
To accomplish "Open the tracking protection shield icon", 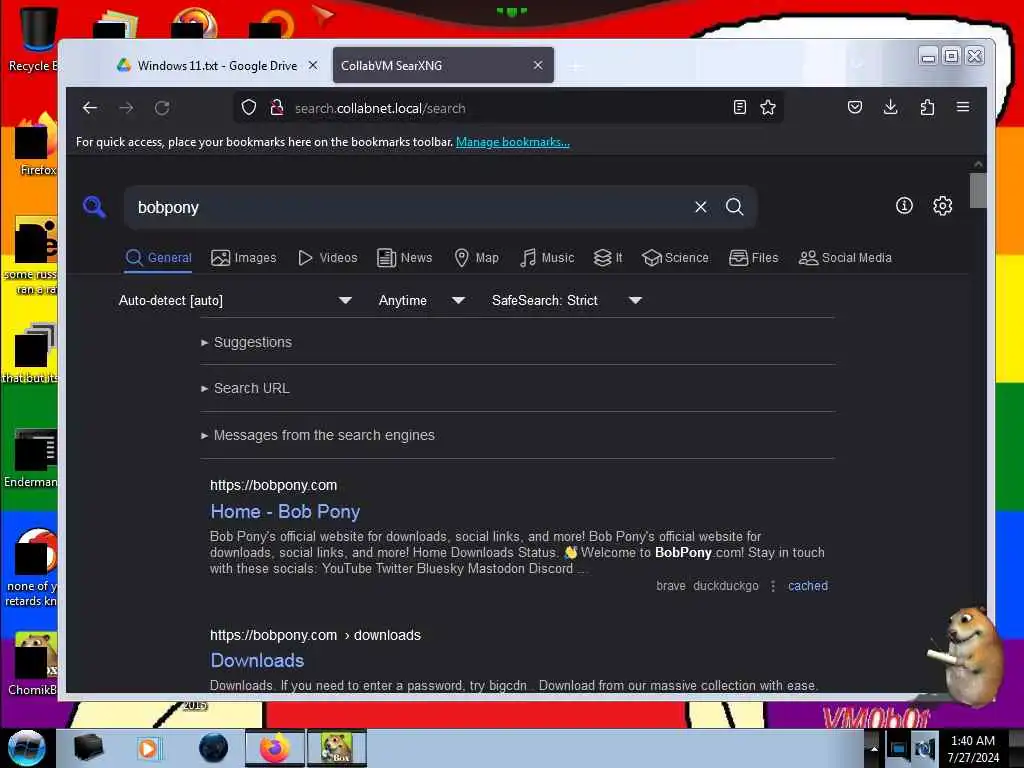I will pos(249,108).
